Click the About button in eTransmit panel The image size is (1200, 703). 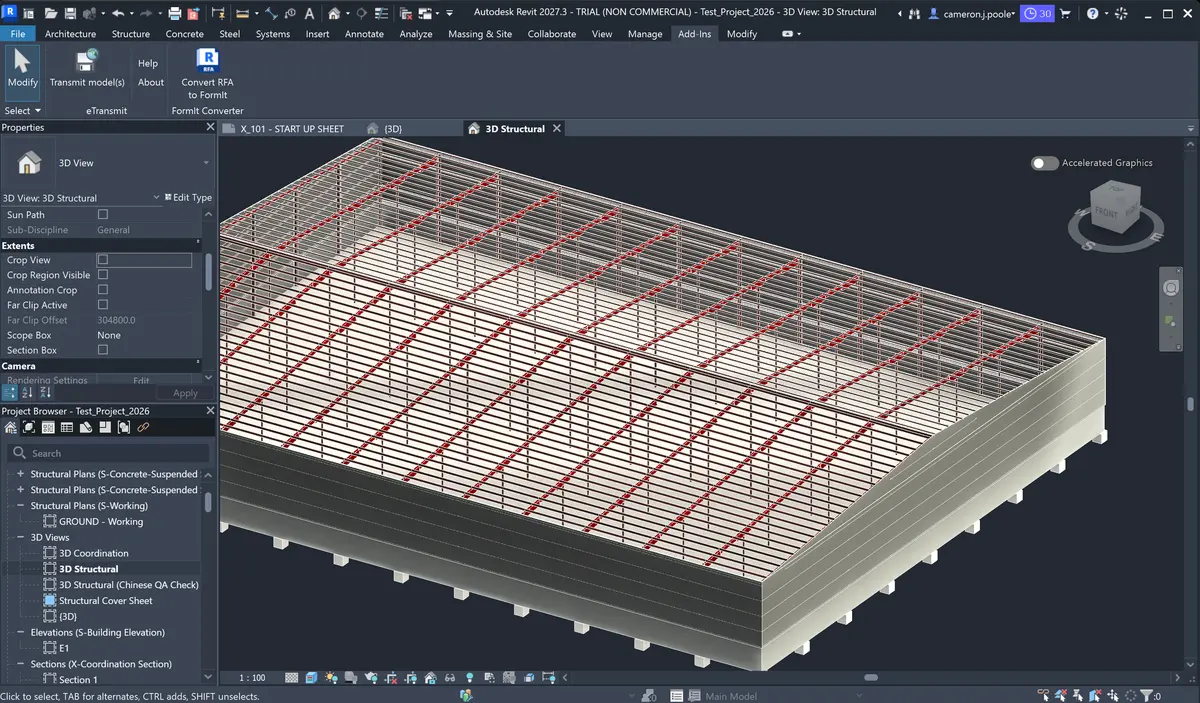(151, 82)
